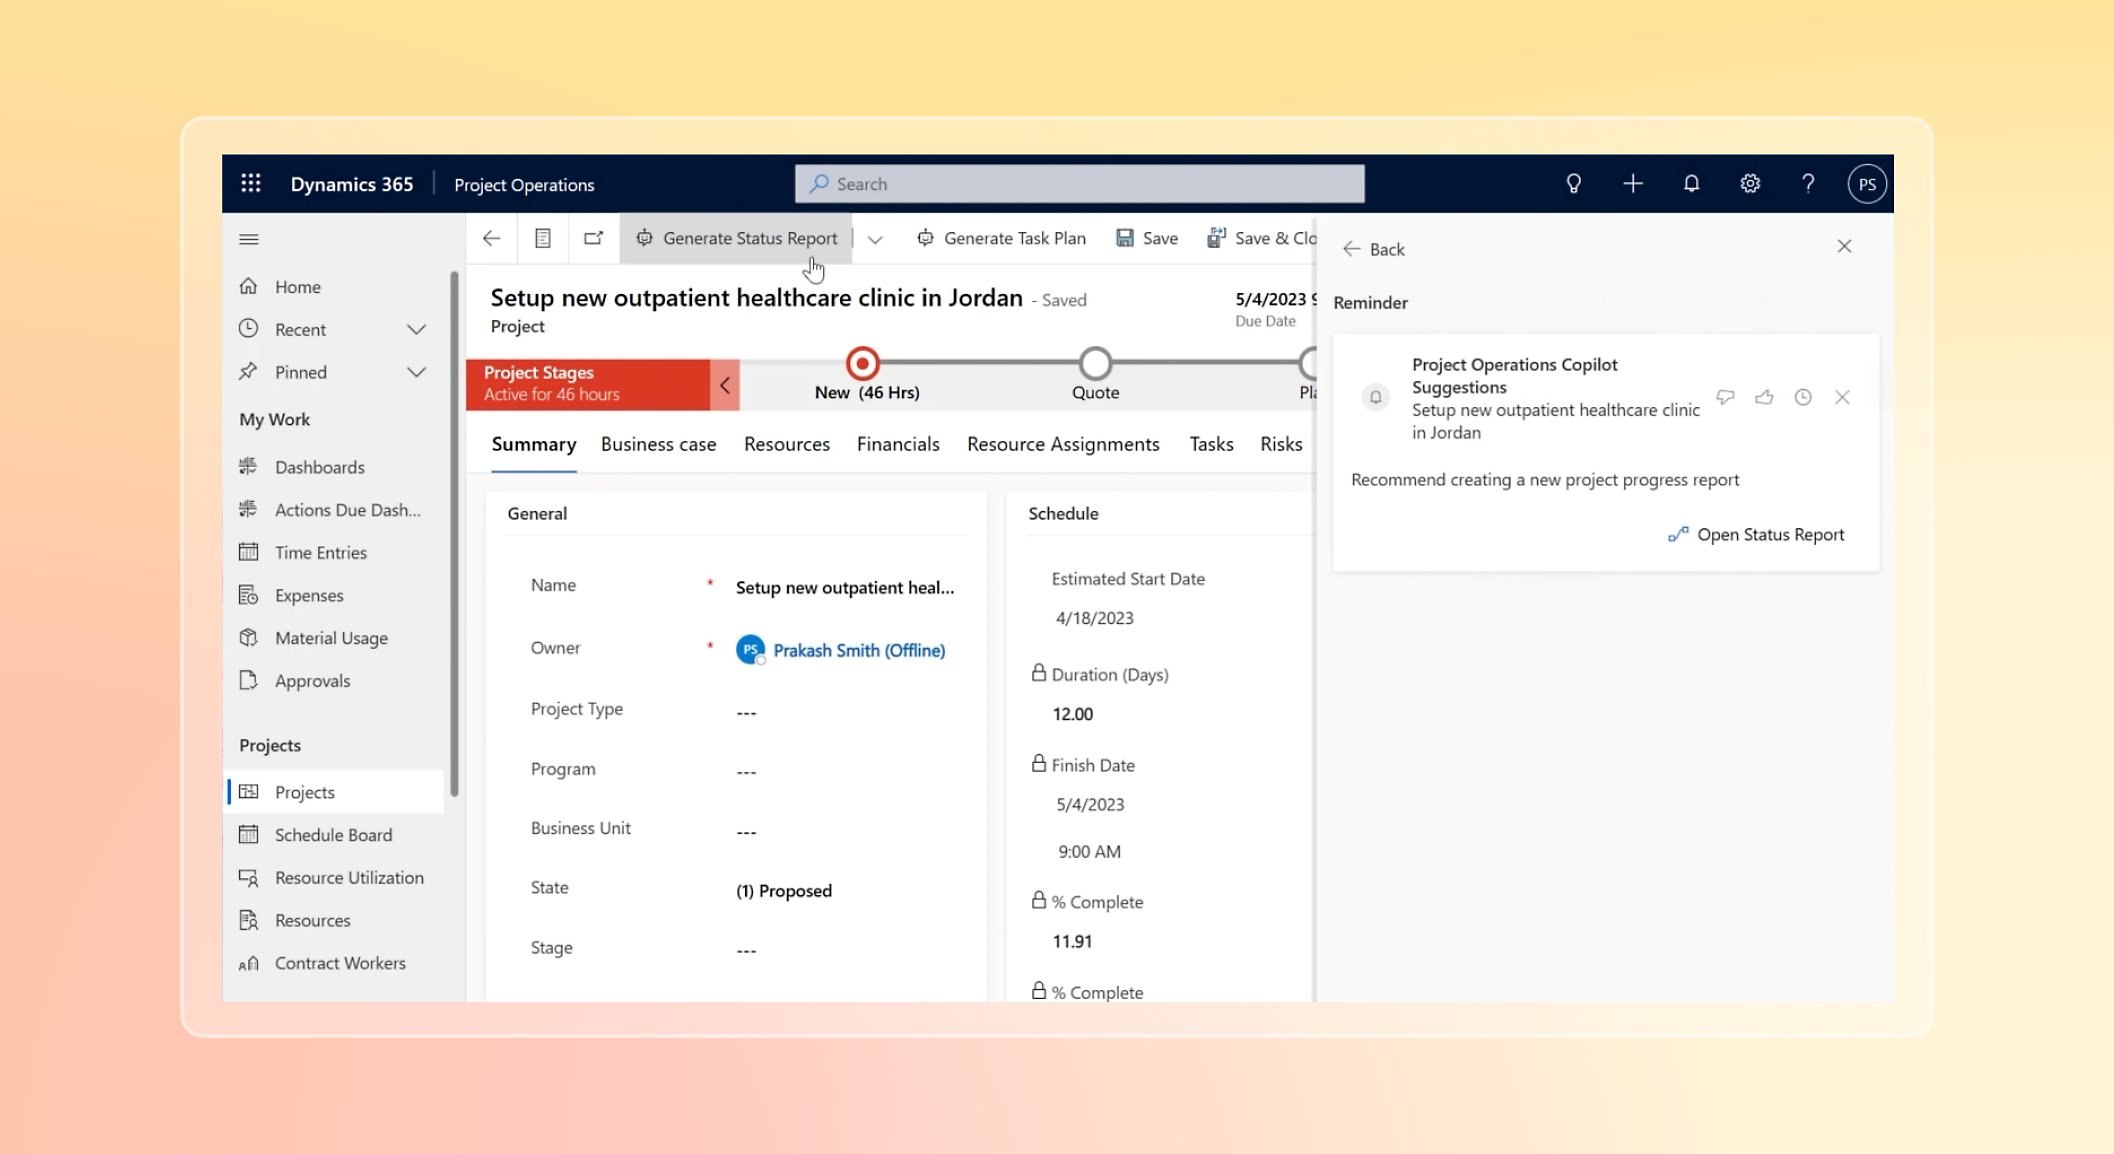Open the lightbulb insights icon
The height and width of the screenshot is (1154, 2114).
[1573, 183]
